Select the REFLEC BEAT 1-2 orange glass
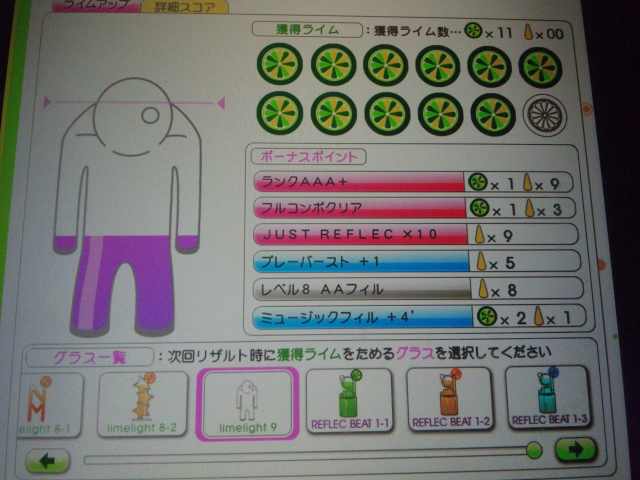Viewport: 640px width, 480px height. pyautogui.click(x=451, y=399)
